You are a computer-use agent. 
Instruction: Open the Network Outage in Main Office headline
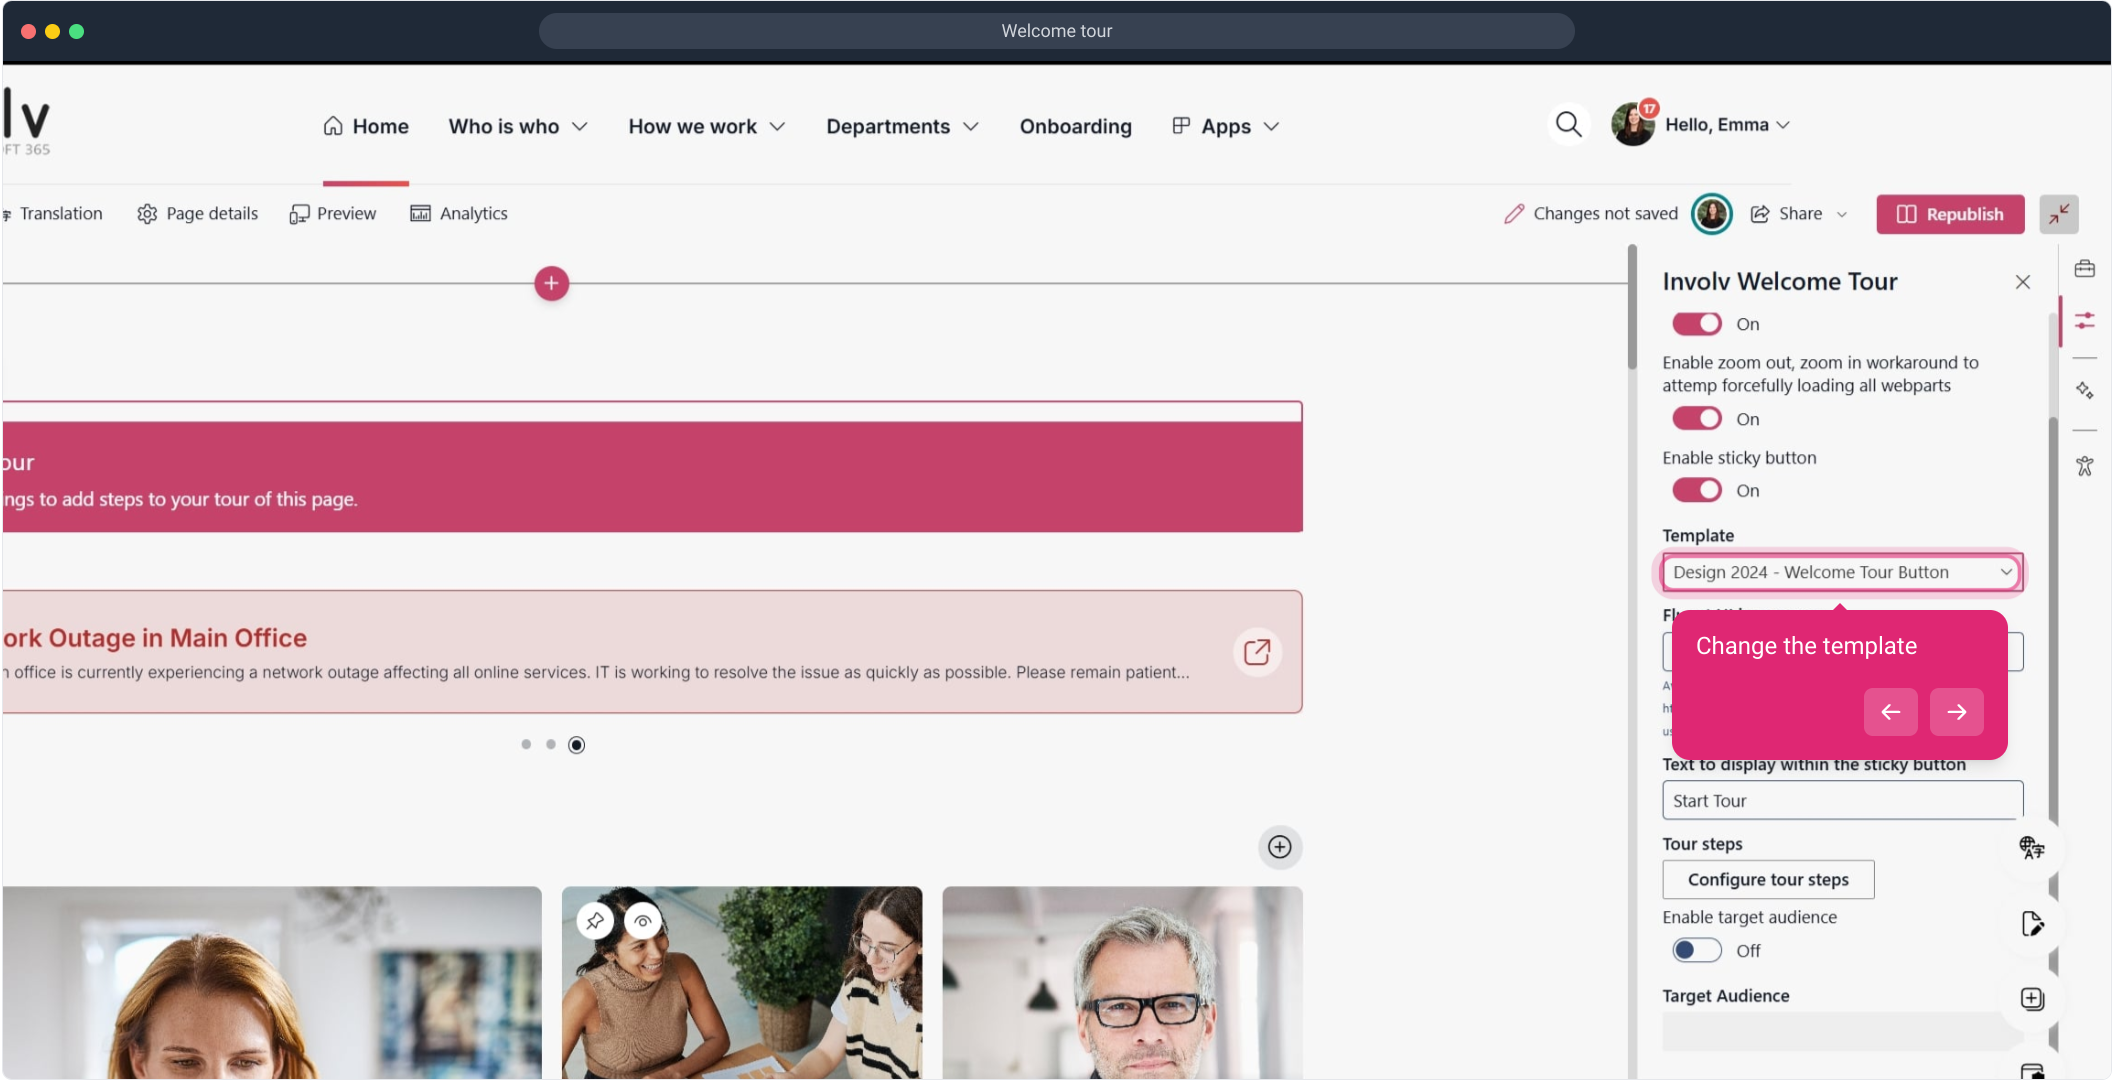(x=154, y=638)
